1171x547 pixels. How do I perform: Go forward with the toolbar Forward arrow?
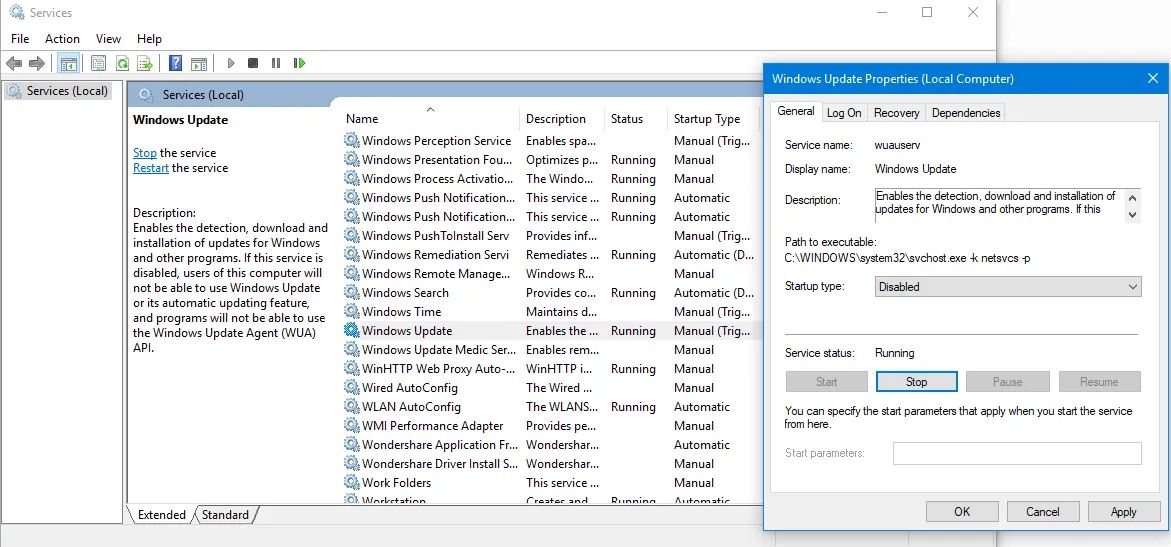37,64
